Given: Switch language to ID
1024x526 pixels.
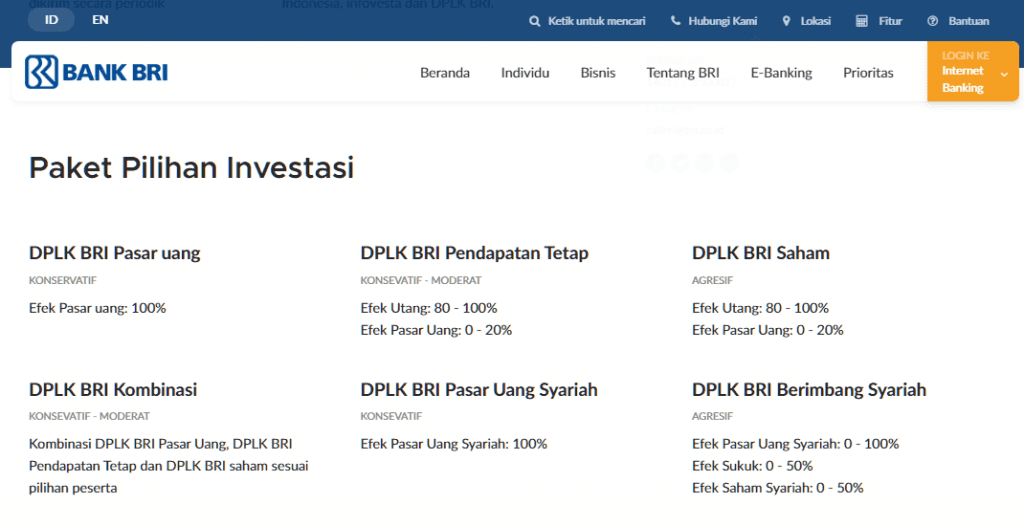Looking at the screenshot, I should (51, 20).
